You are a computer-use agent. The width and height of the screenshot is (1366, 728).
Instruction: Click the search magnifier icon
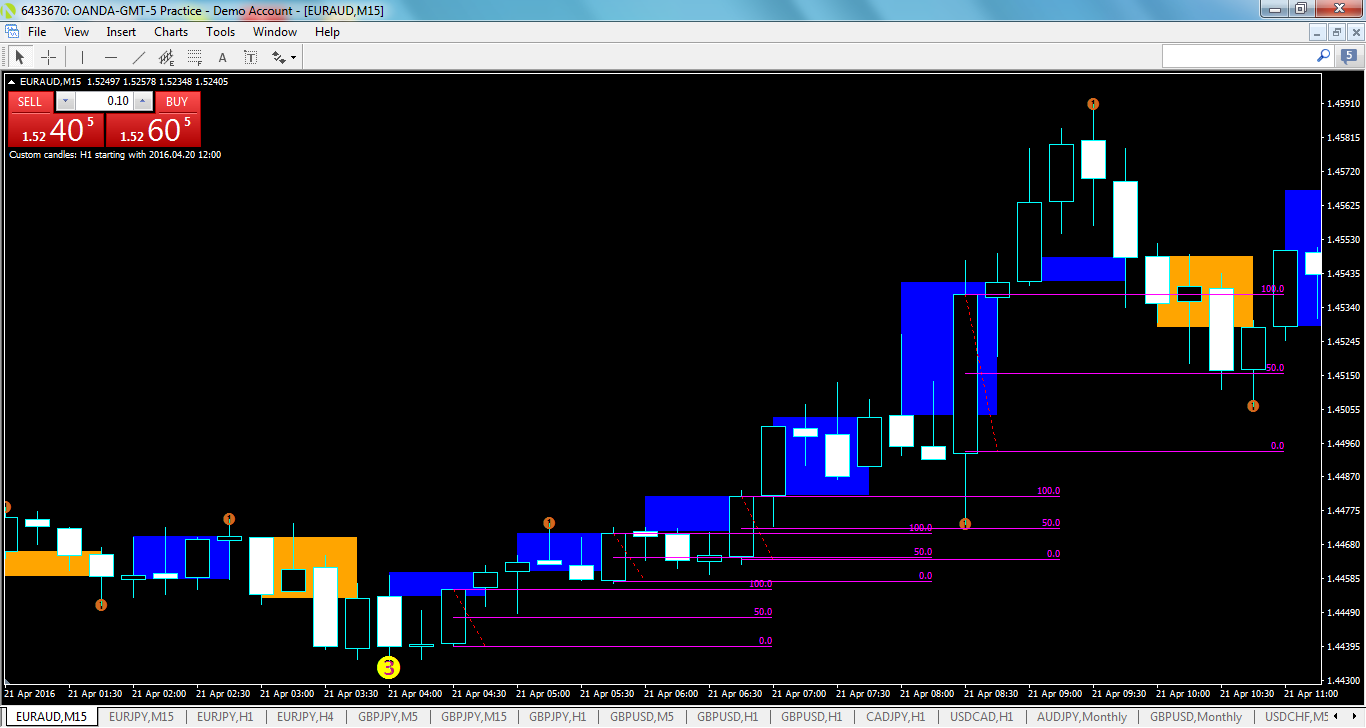[x=1322, y=57]
